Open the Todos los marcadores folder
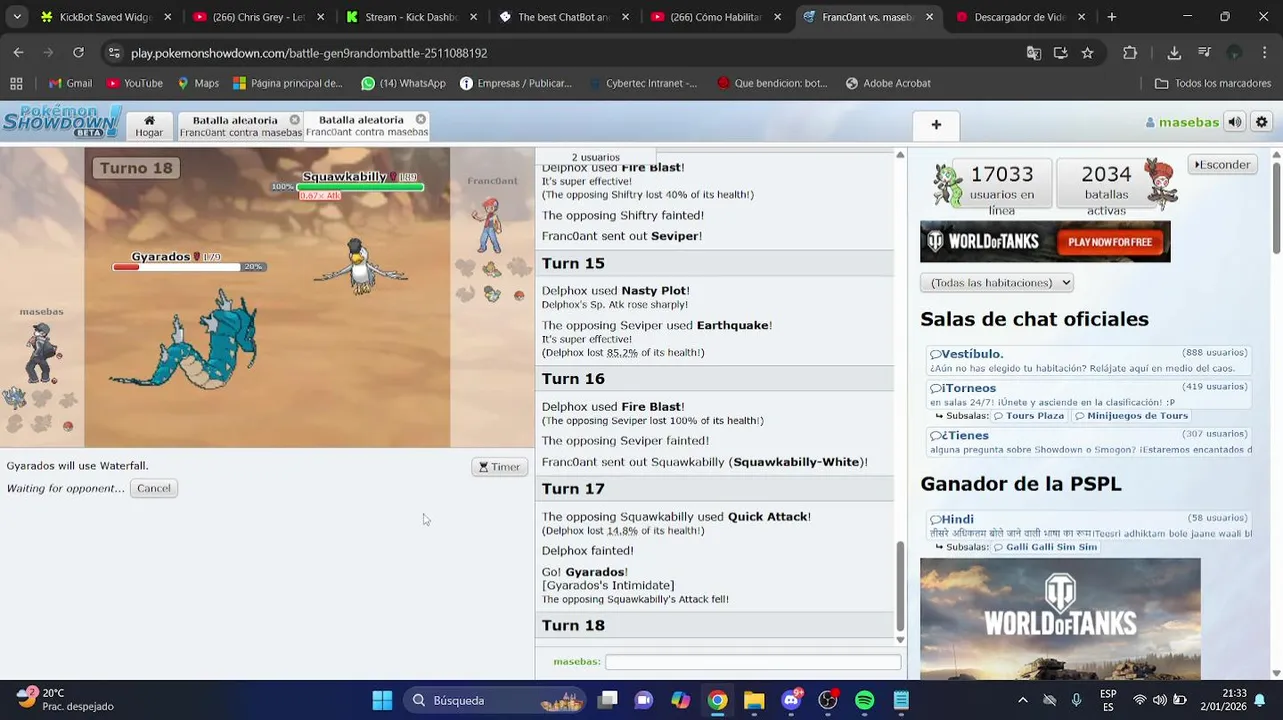Image resolution: width=1283 pixels, height=720 pixels. point(1213,83)
